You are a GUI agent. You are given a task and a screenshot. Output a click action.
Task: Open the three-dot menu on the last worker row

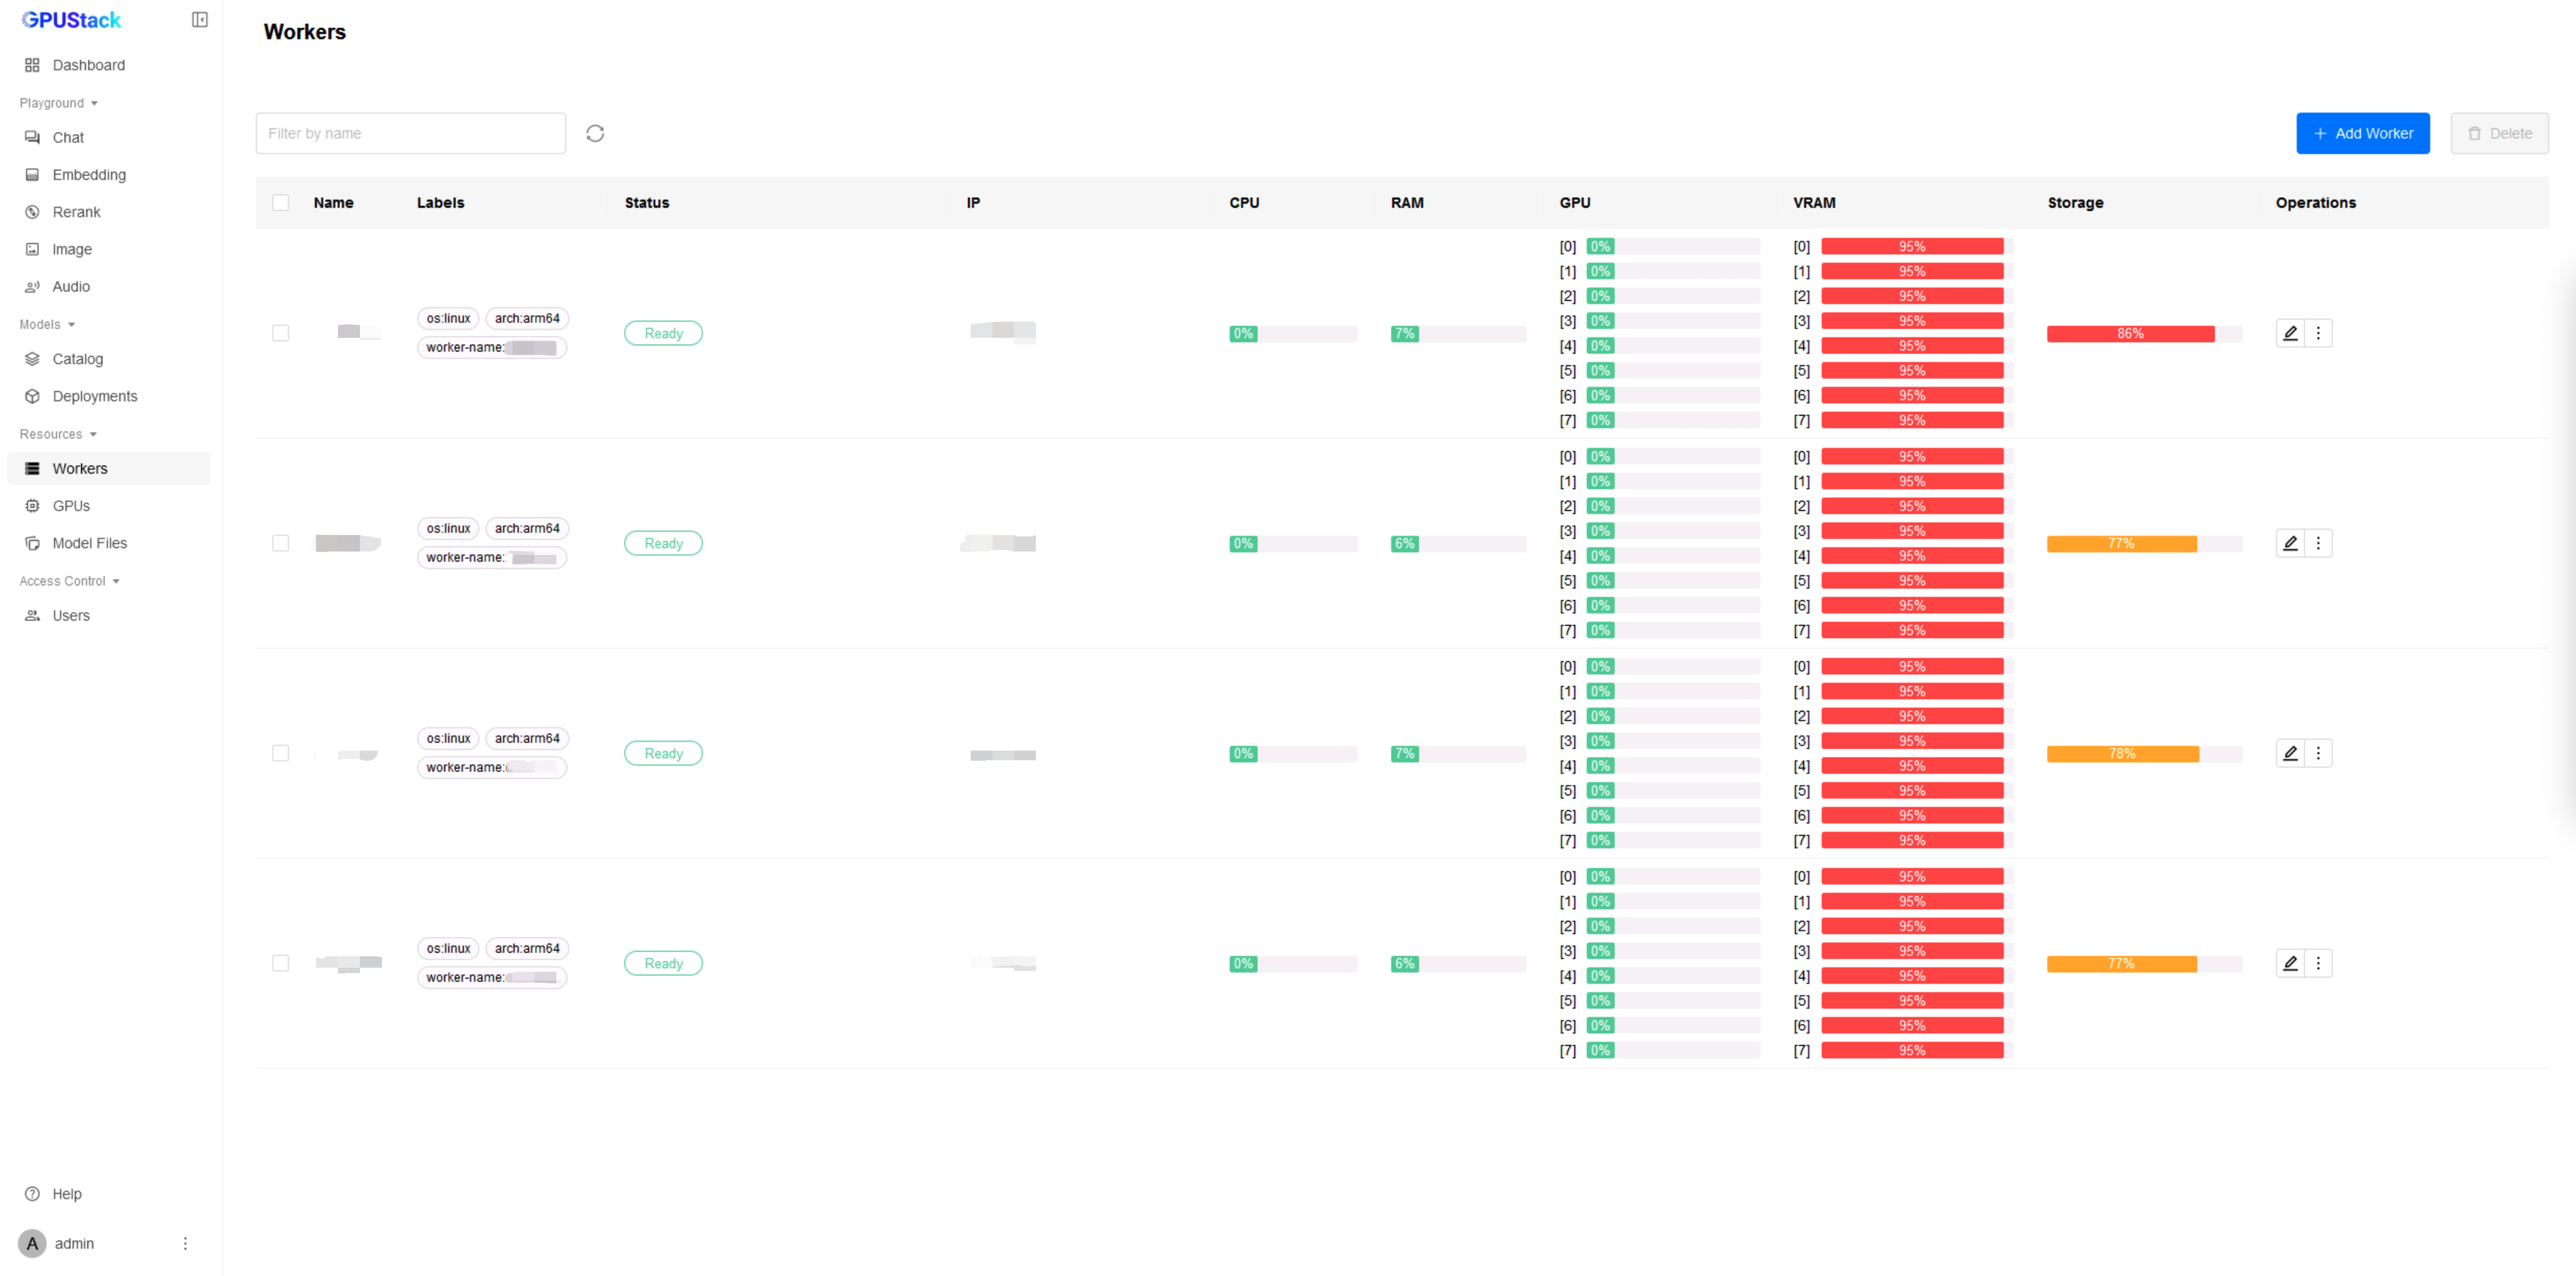coord(2318,963)
